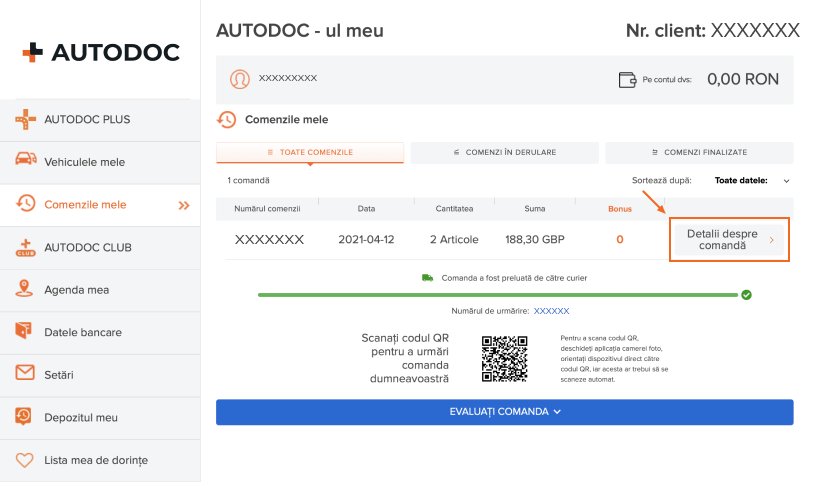Click the user avatar icon
The width and height of the screenshot is (820, 482).
[240, 79]
